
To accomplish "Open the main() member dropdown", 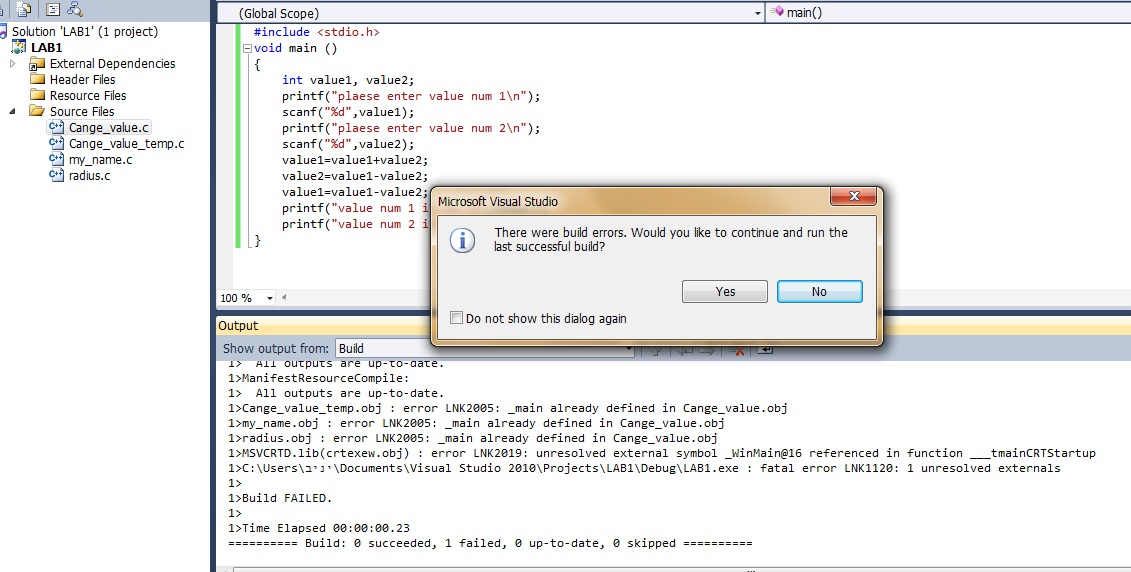I will (x=950, y=13).
